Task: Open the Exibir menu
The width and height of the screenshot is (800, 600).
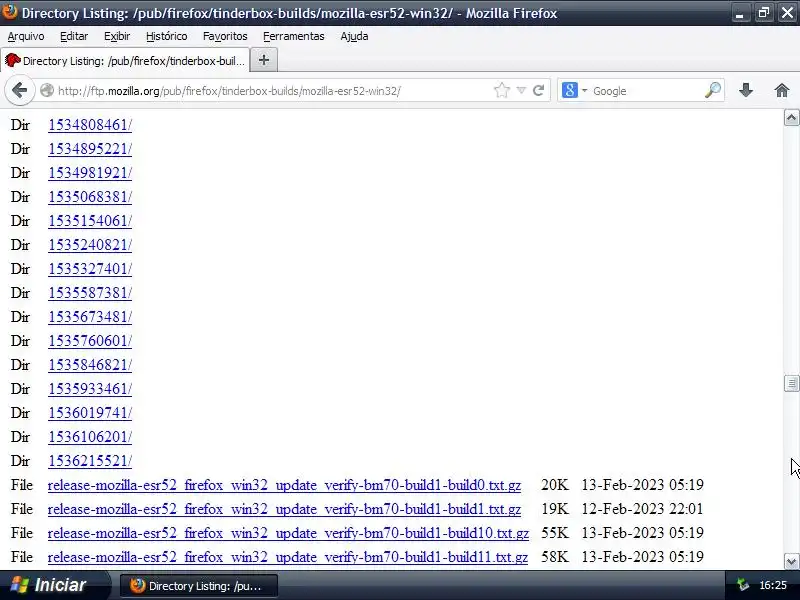Action: click(117, 36)
